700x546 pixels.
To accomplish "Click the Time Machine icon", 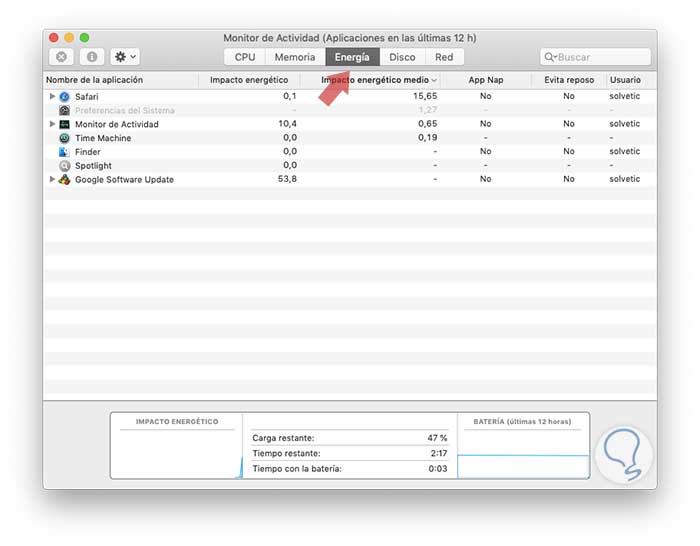I will click(64, 138).
